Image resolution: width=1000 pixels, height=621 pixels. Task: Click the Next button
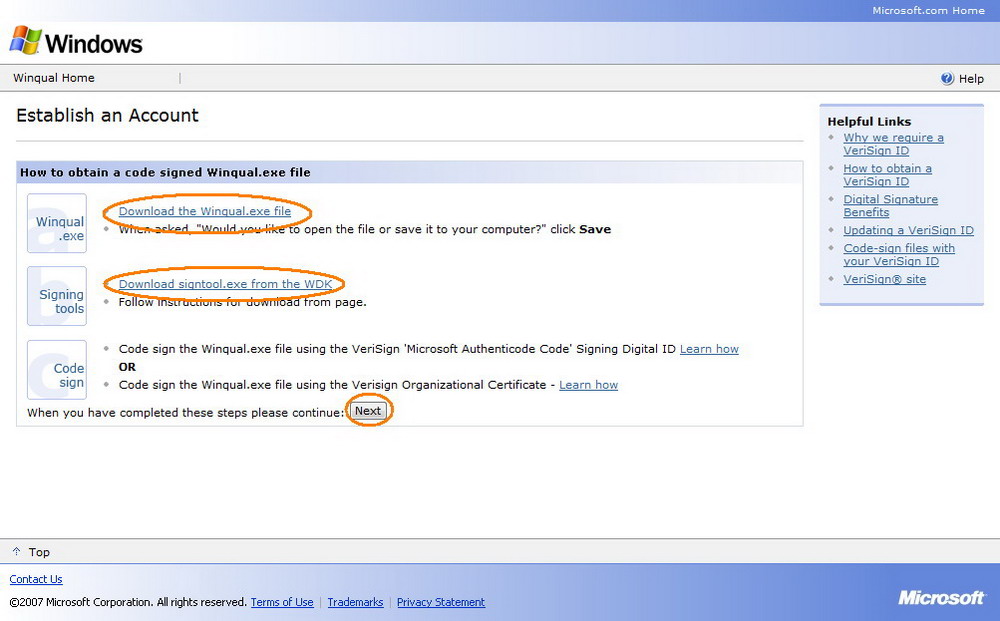pyautogui.click(x=368, y=411)
